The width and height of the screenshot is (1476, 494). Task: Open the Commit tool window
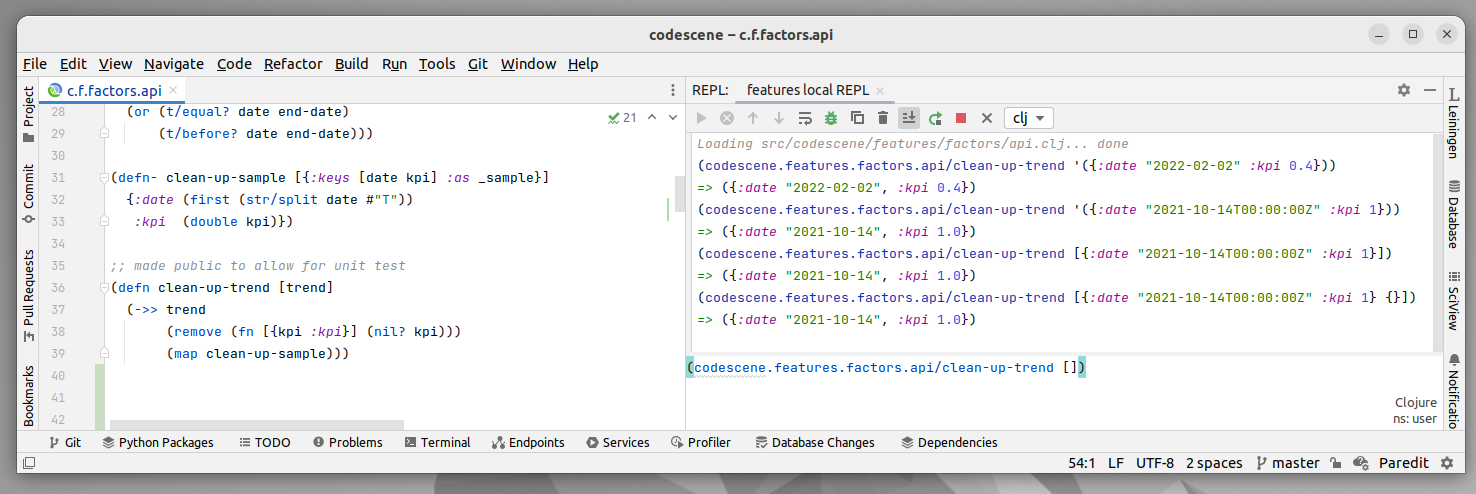click(x=28, y=195)
